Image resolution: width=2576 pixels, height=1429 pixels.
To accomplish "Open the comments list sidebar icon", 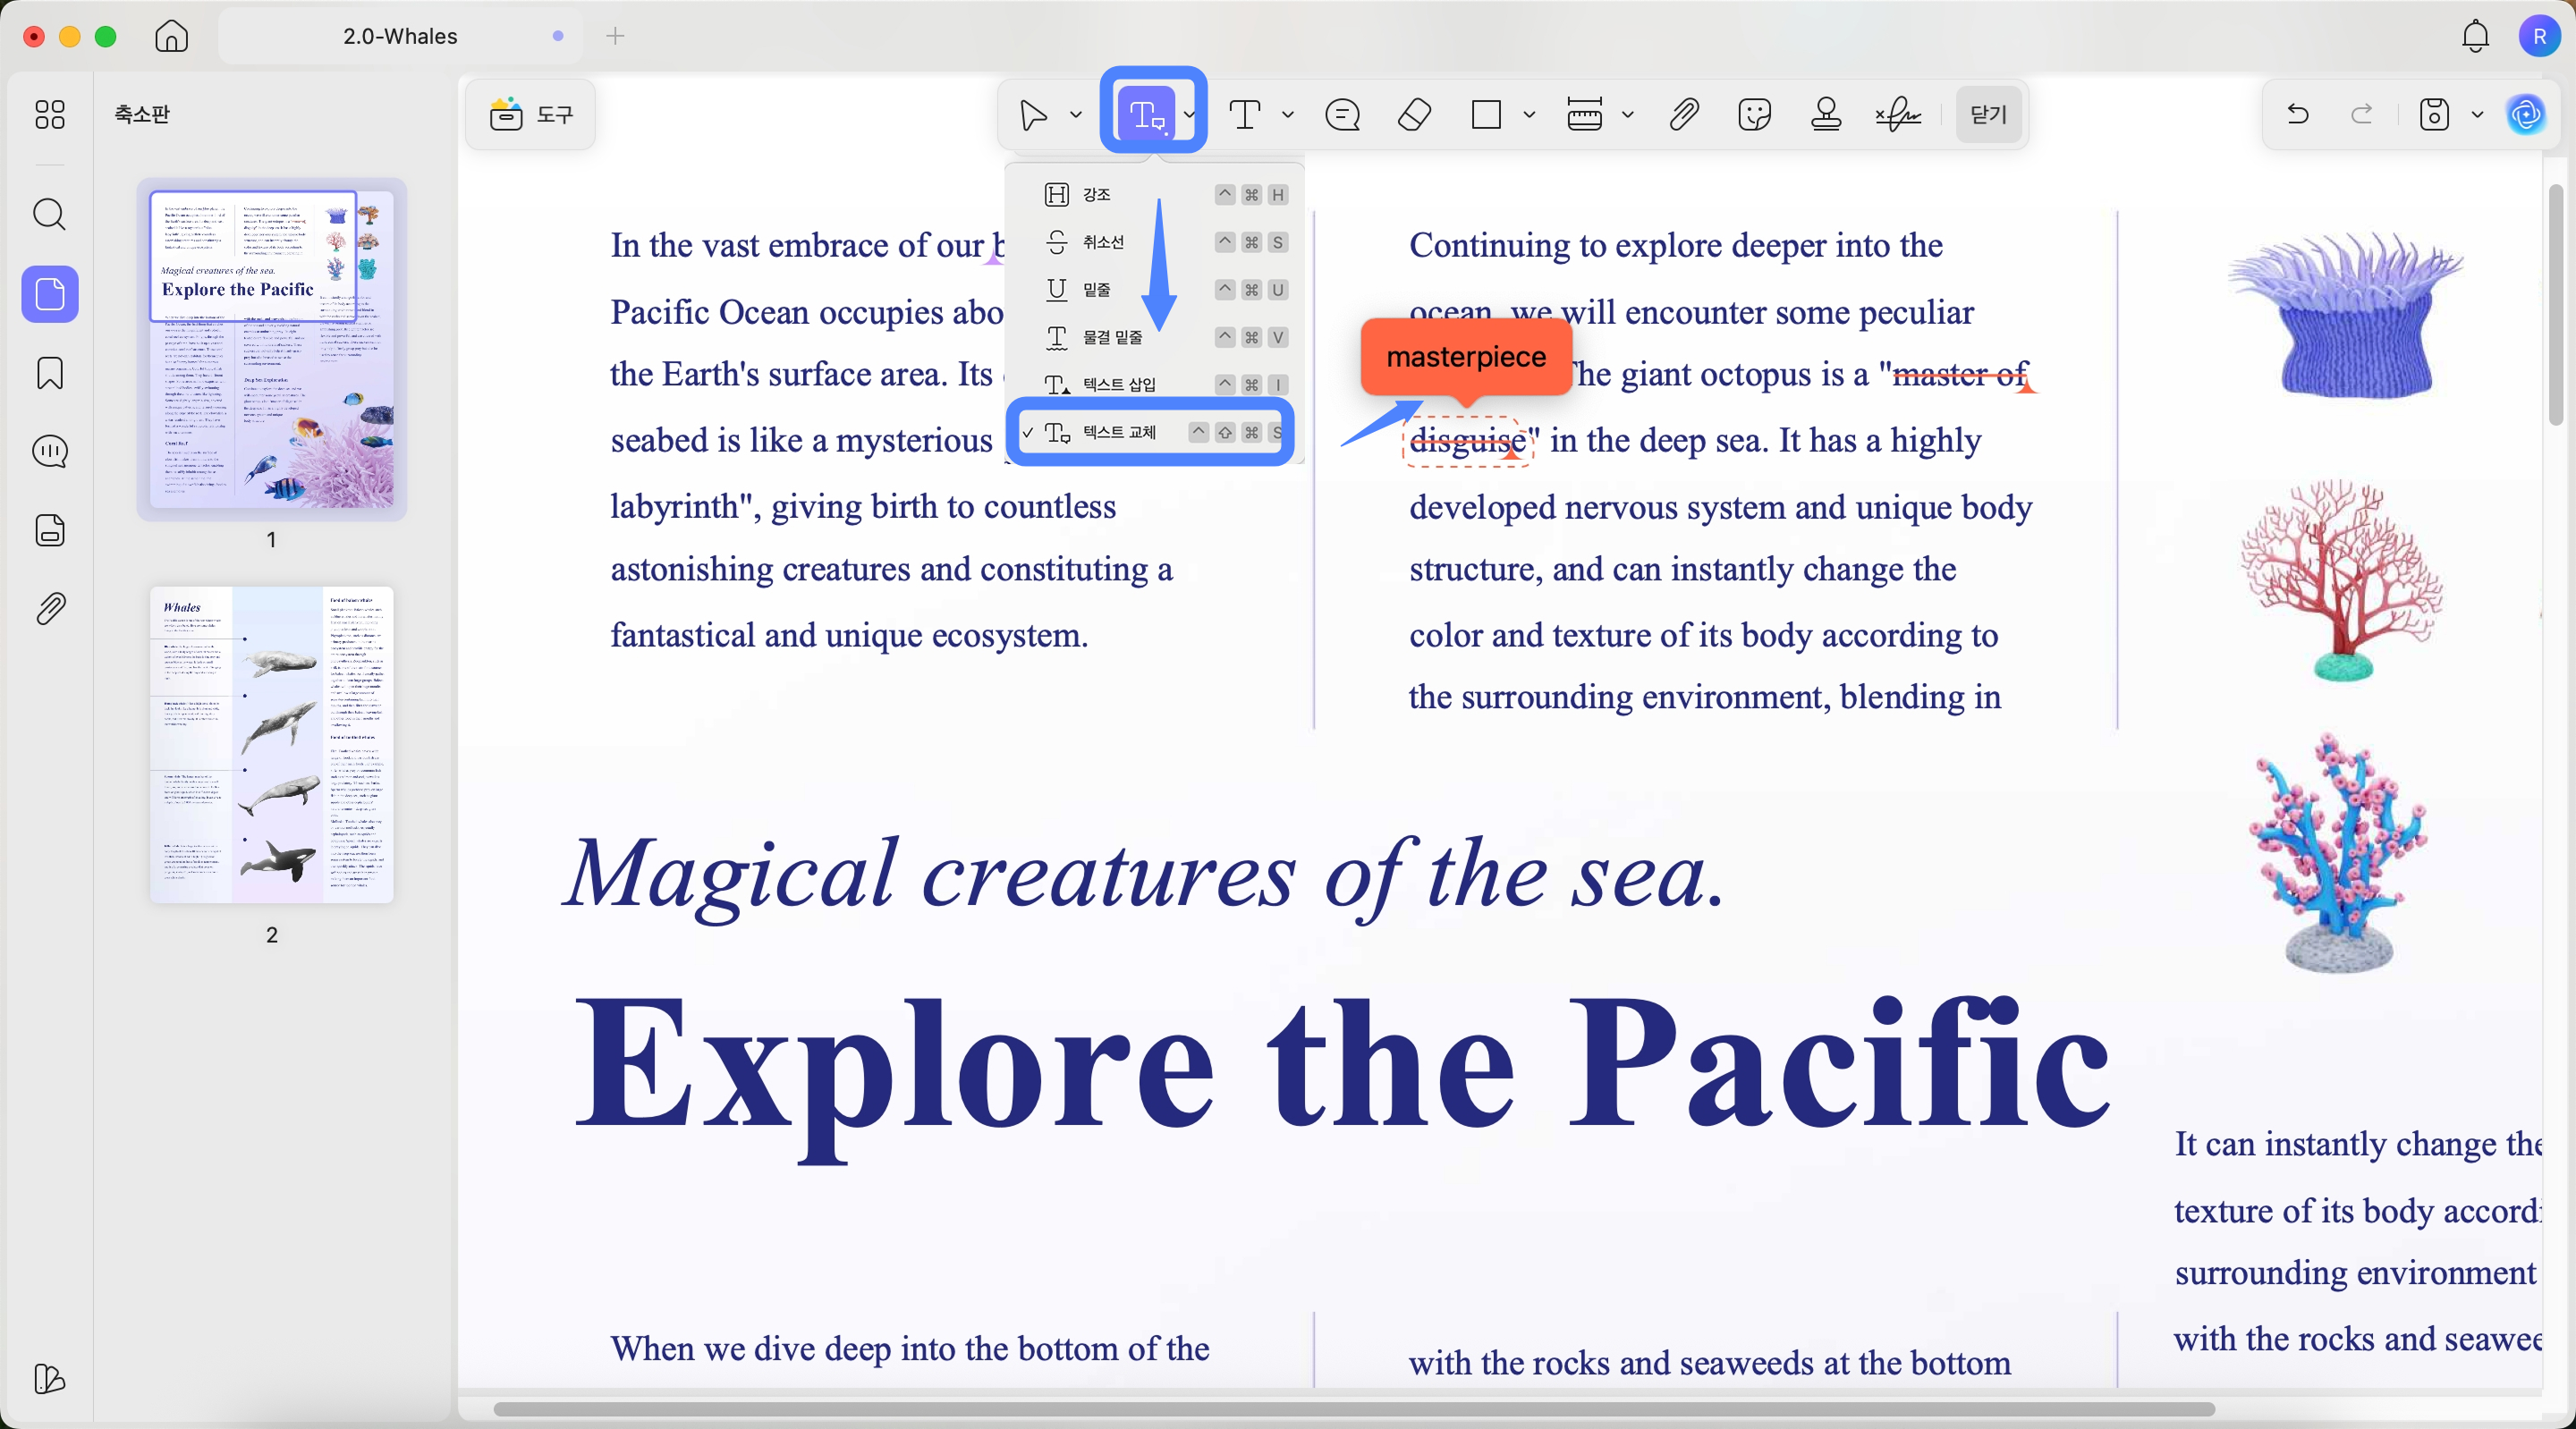I will coord(49,451).
